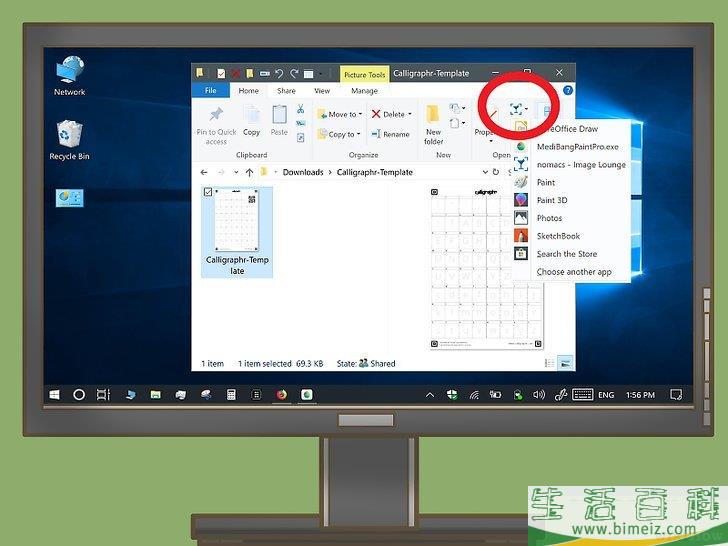Viewport: 728px width, 546px height.
Task: Select Photos in the Open with list
Action: click(x=572, y=218)
